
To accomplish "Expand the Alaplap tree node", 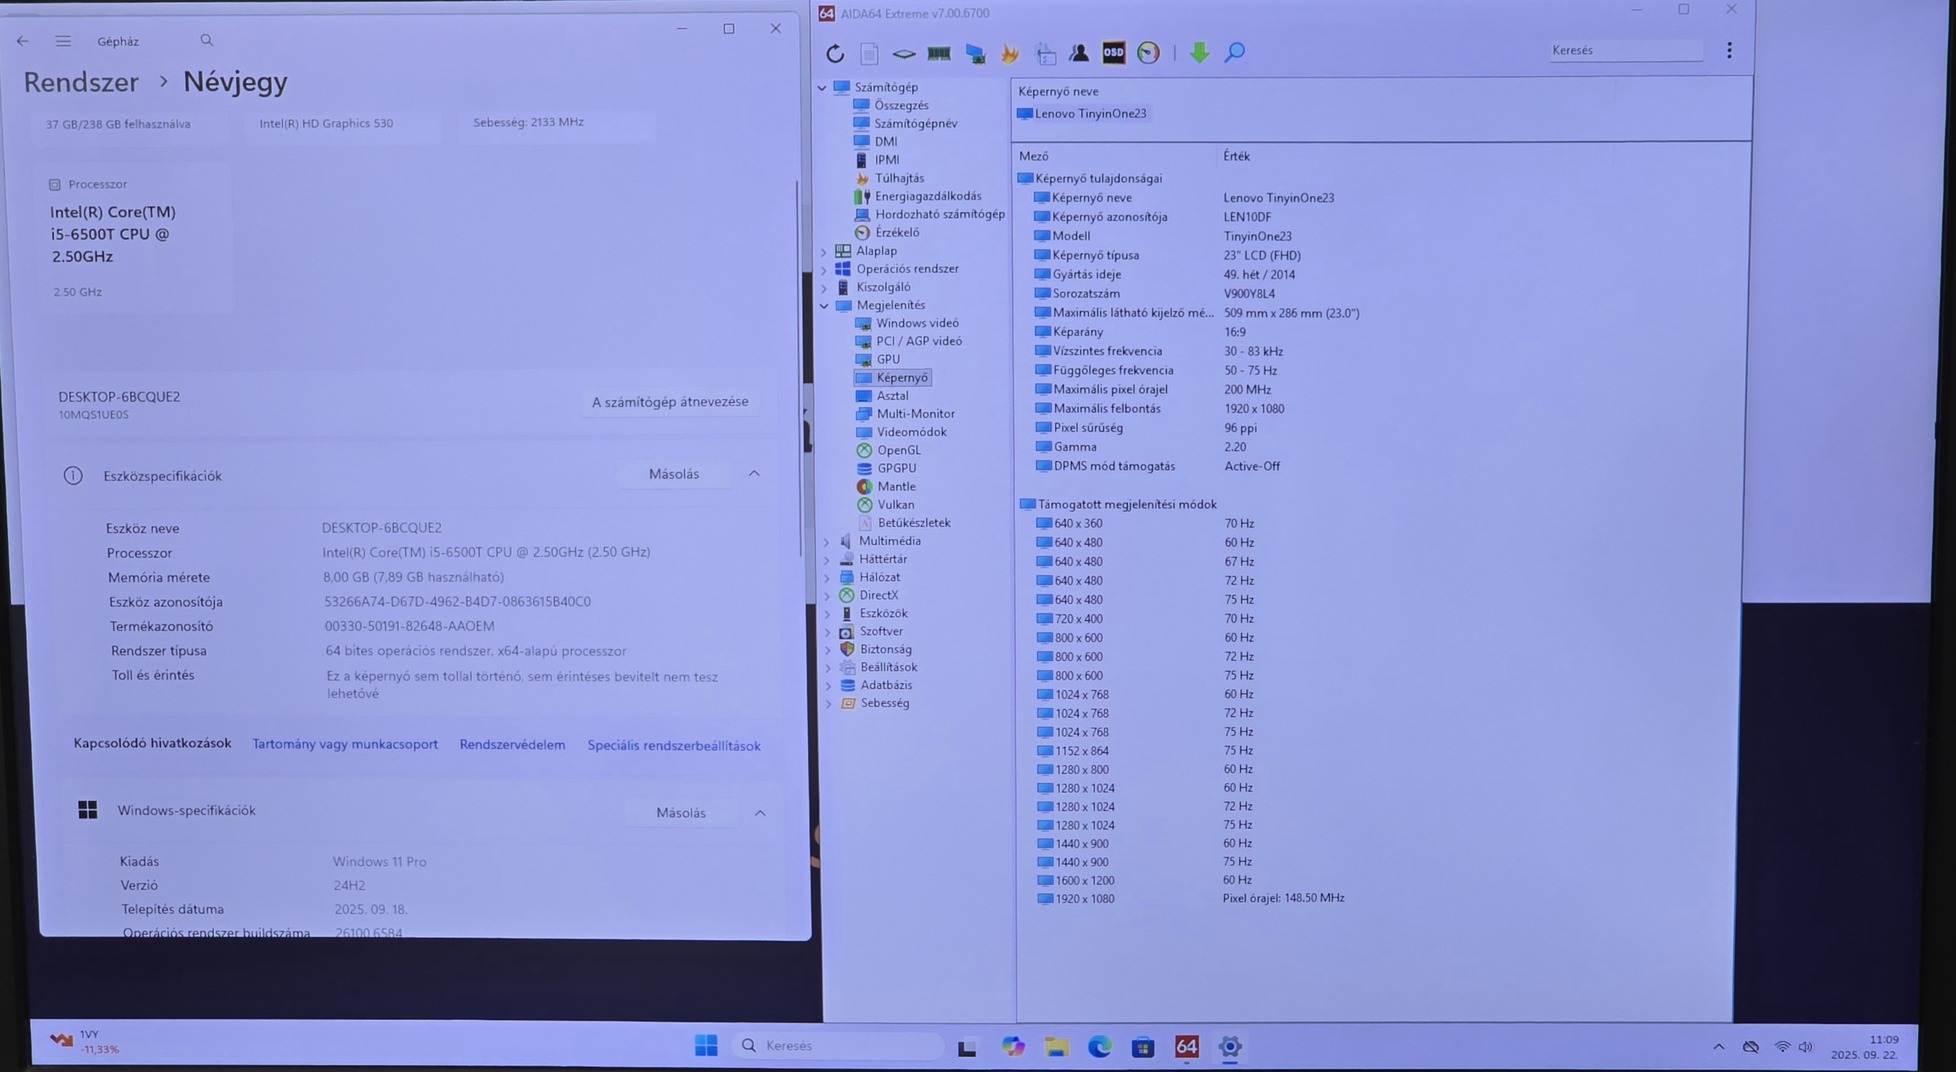I will pos(824,251).
